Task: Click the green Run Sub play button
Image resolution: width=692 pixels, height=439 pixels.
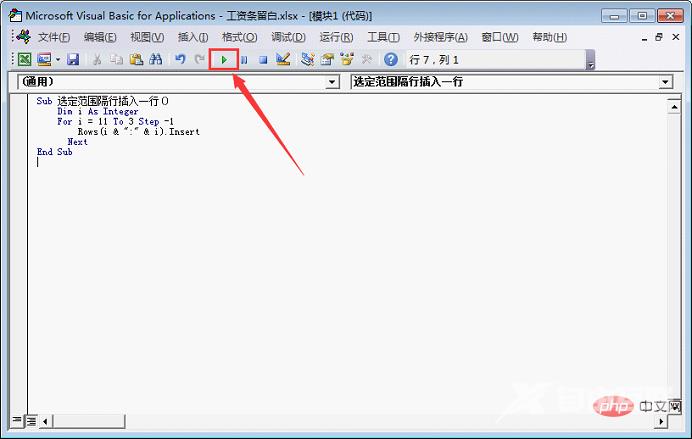Action: coord(224,60)
